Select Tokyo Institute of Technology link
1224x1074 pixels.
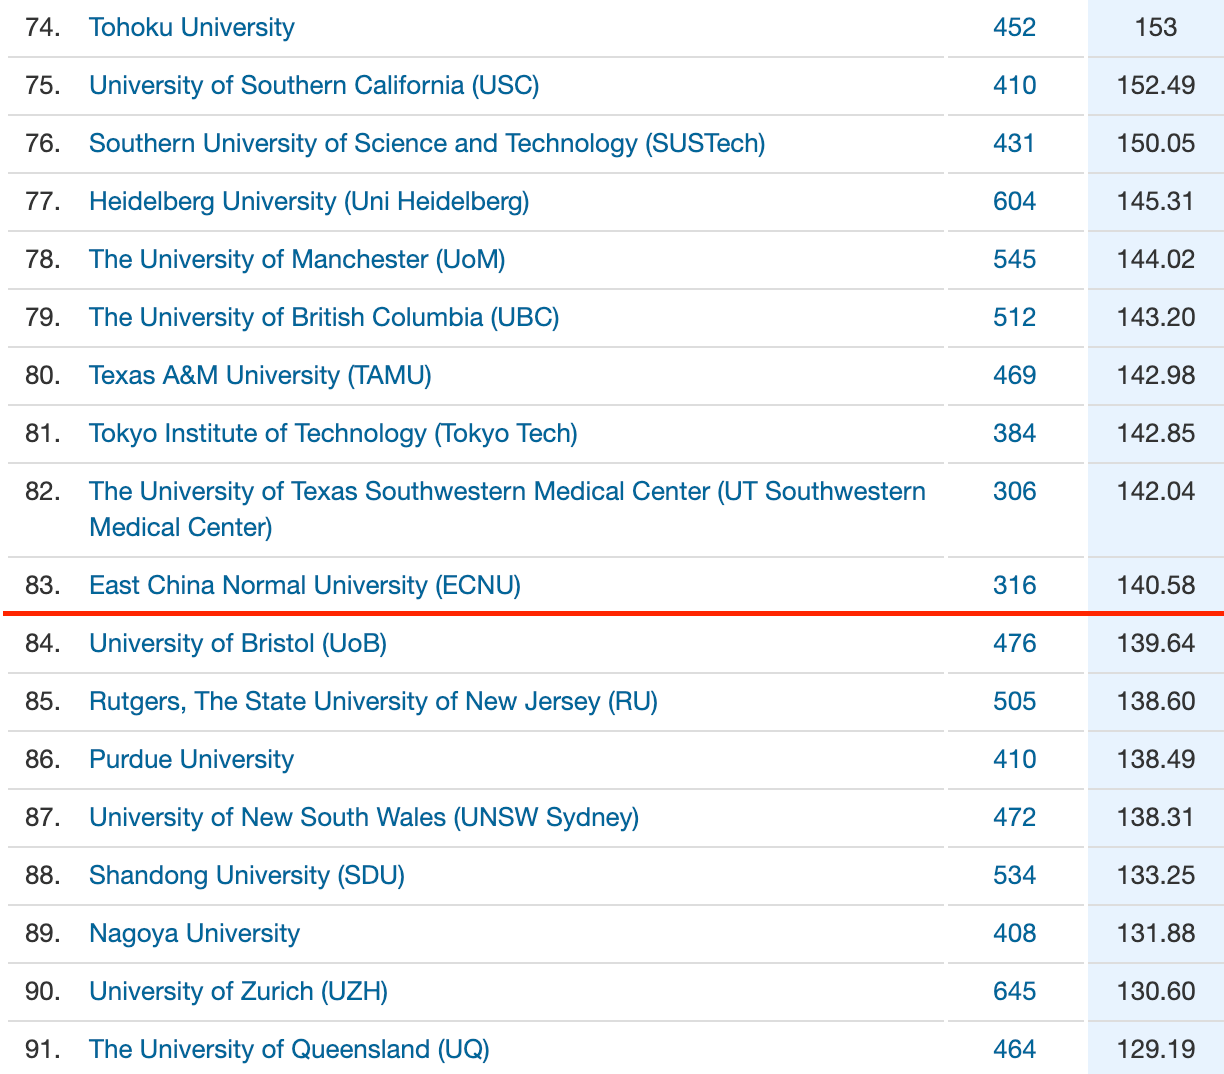click(333, 433)
